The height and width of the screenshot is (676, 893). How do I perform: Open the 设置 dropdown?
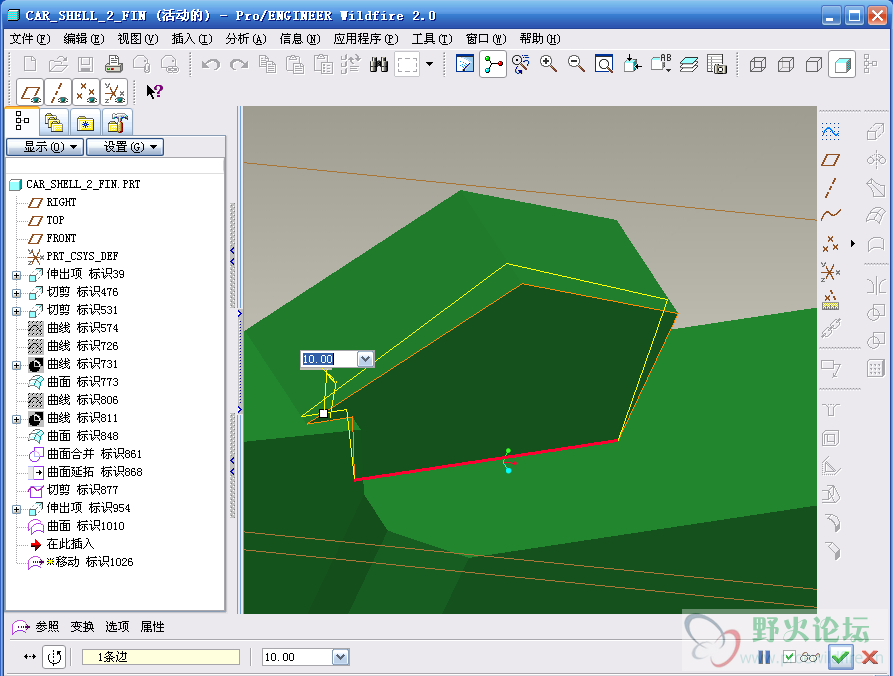(x=125, y=147)
